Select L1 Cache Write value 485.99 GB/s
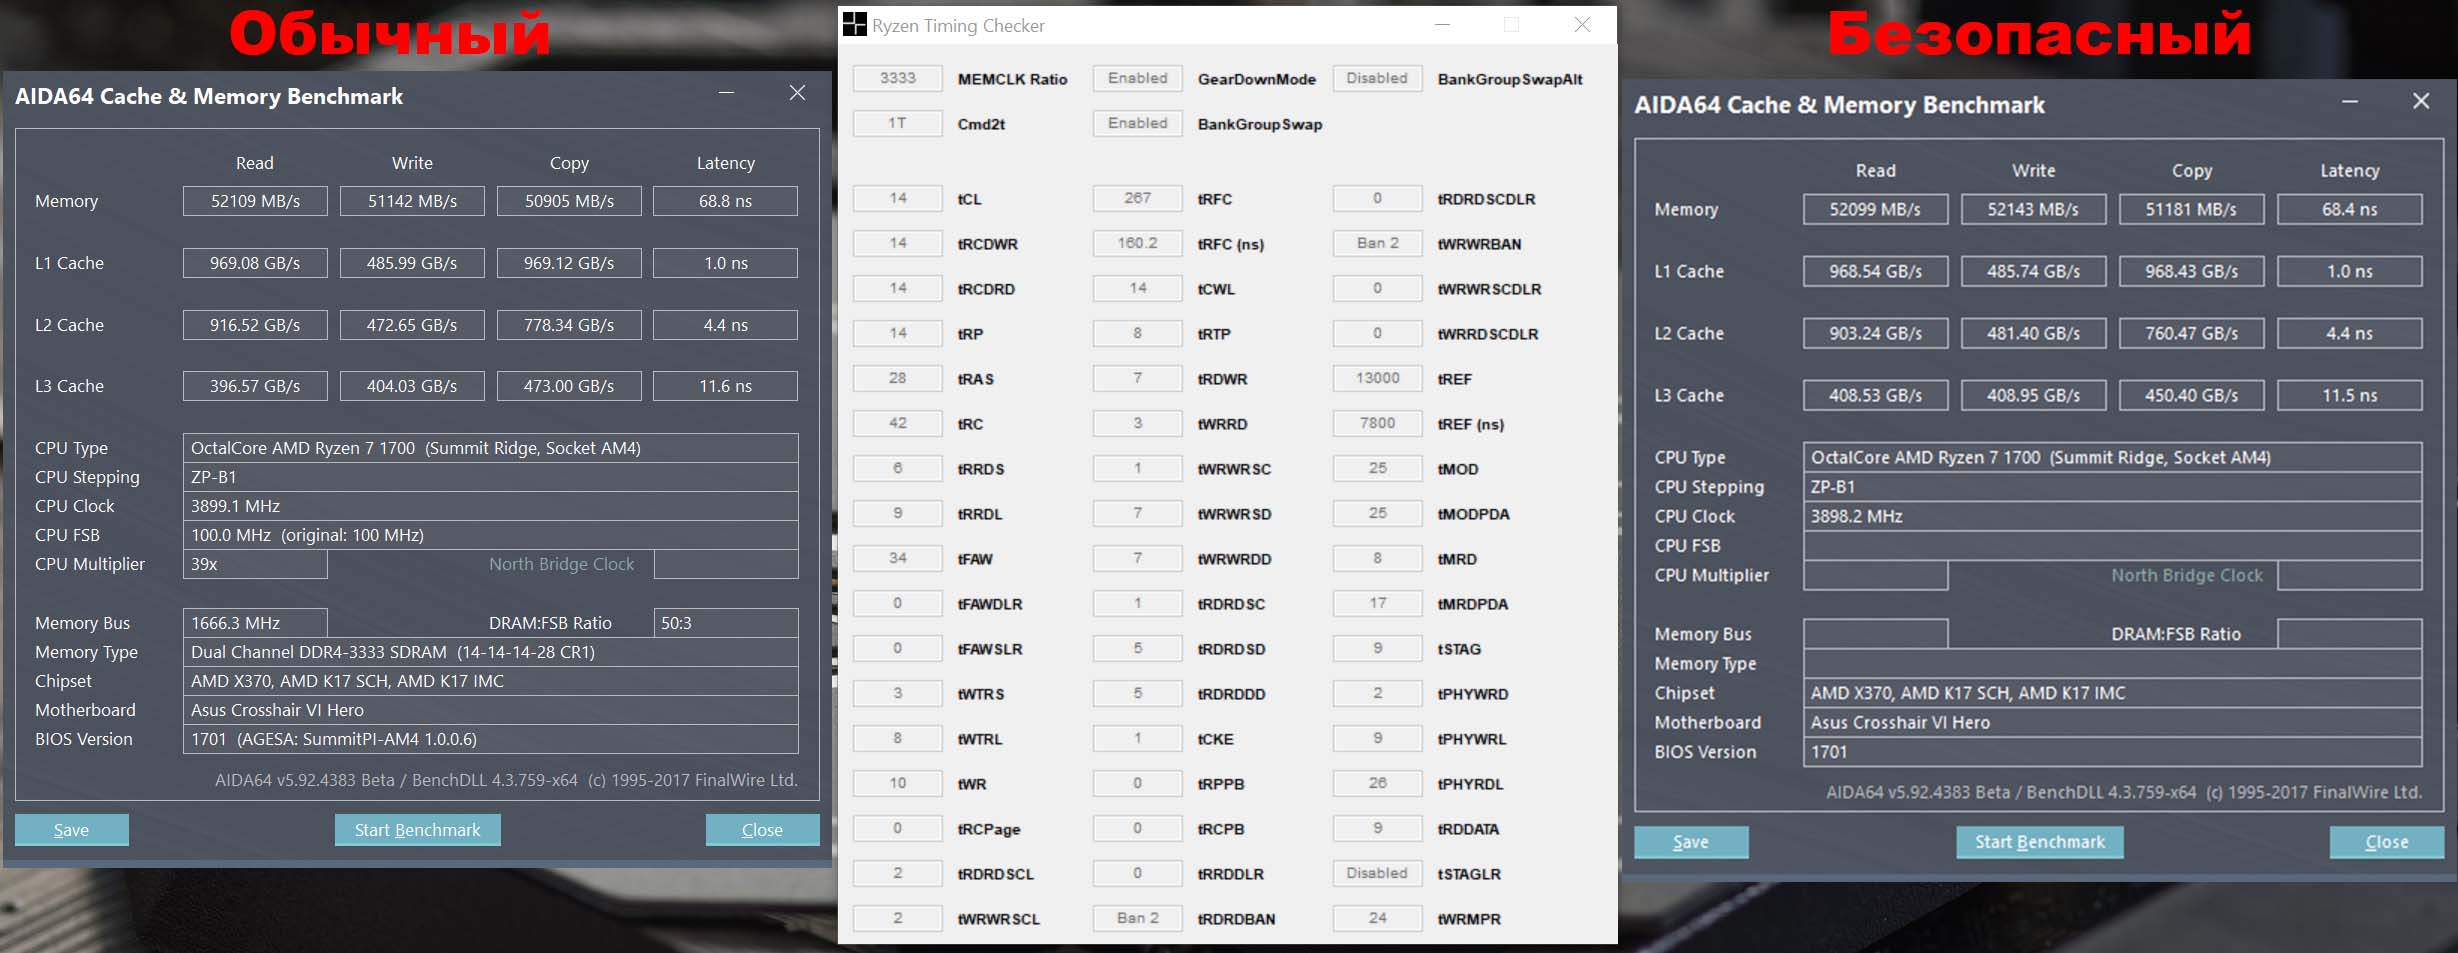This screenshot has height=953, width=2458. click(x=412, y=263)
